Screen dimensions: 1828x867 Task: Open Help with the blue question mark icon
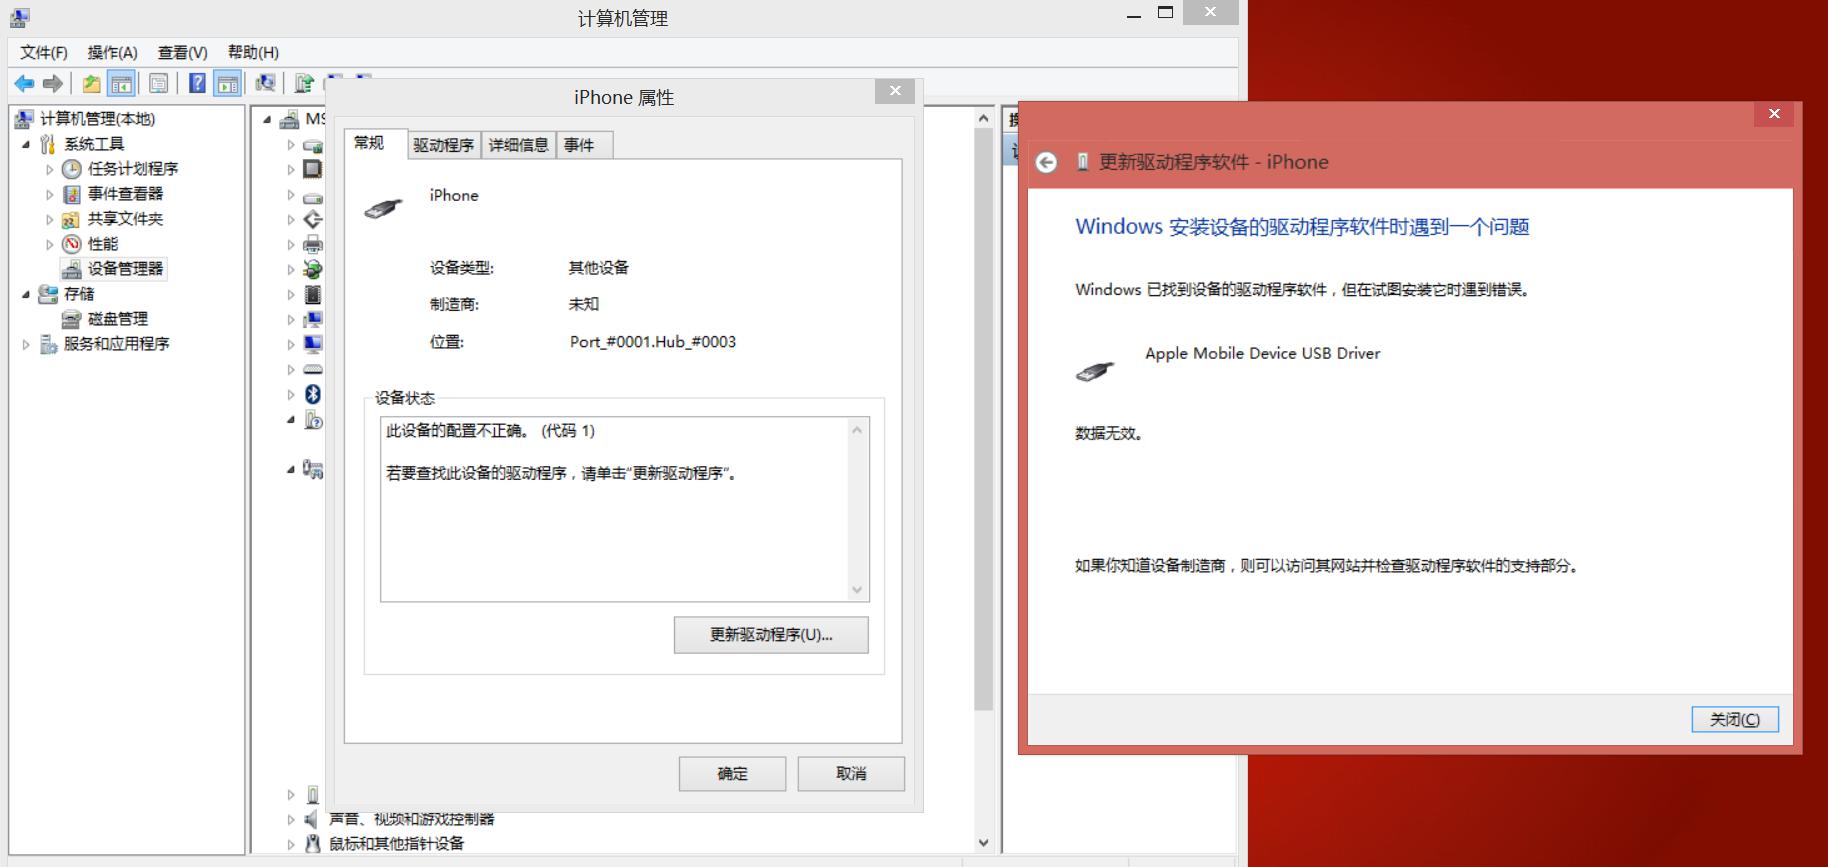[x=197, y=84]
